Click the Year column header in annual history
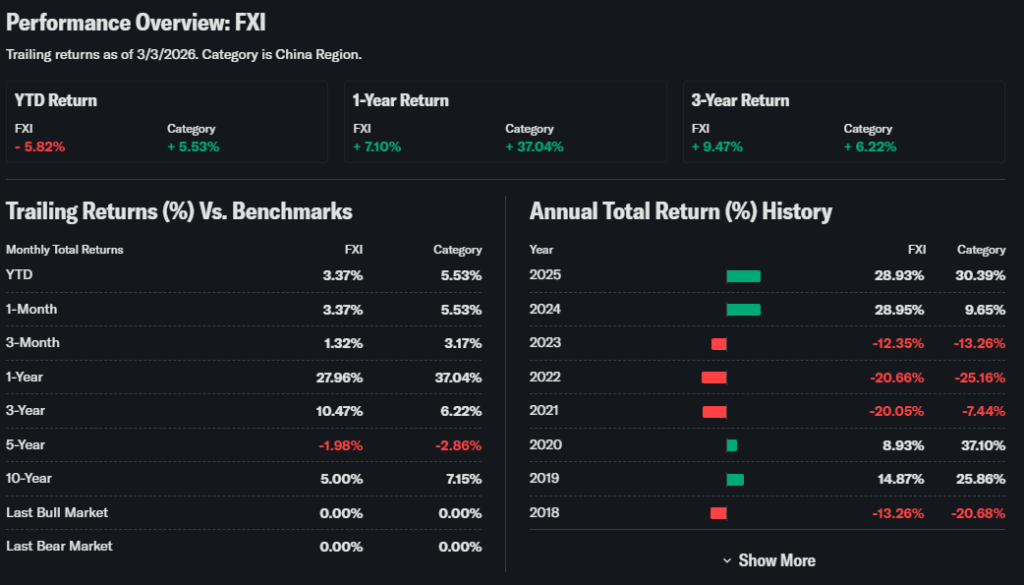The width and height of the screenshot is (1024, 585). tap(541, 250)
